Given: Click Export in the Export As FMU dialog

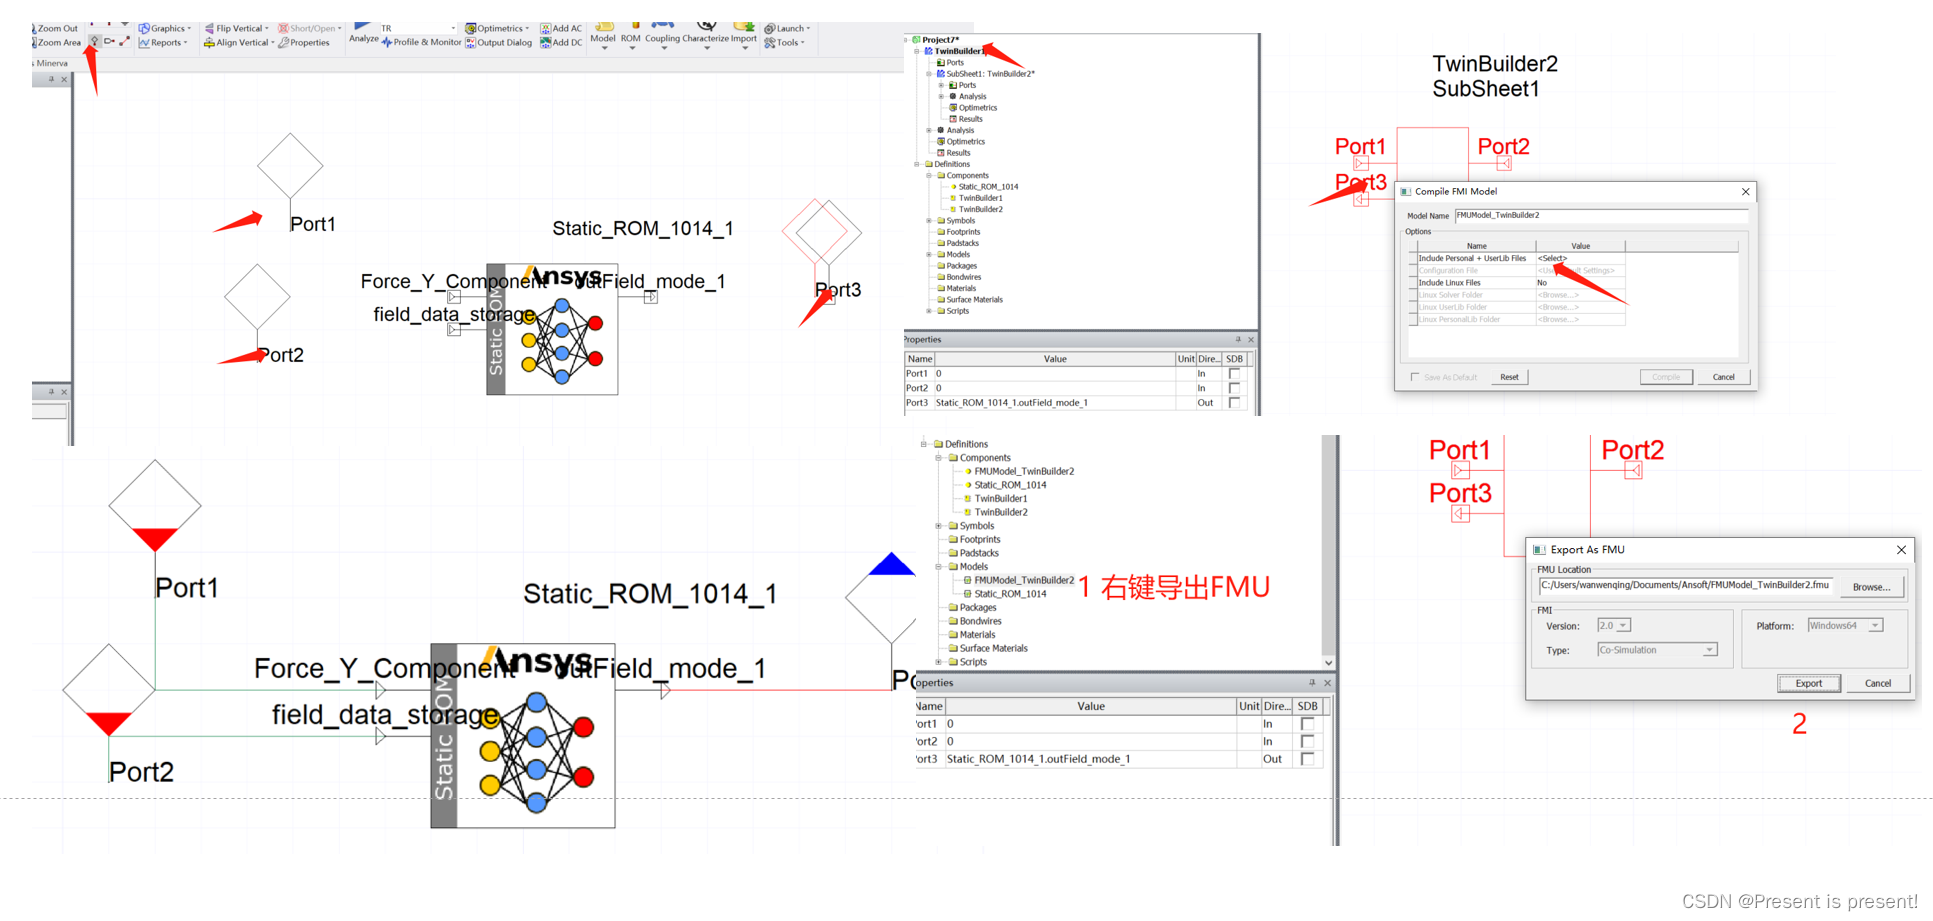Looking at the screenshot, I should (1809, 683).
